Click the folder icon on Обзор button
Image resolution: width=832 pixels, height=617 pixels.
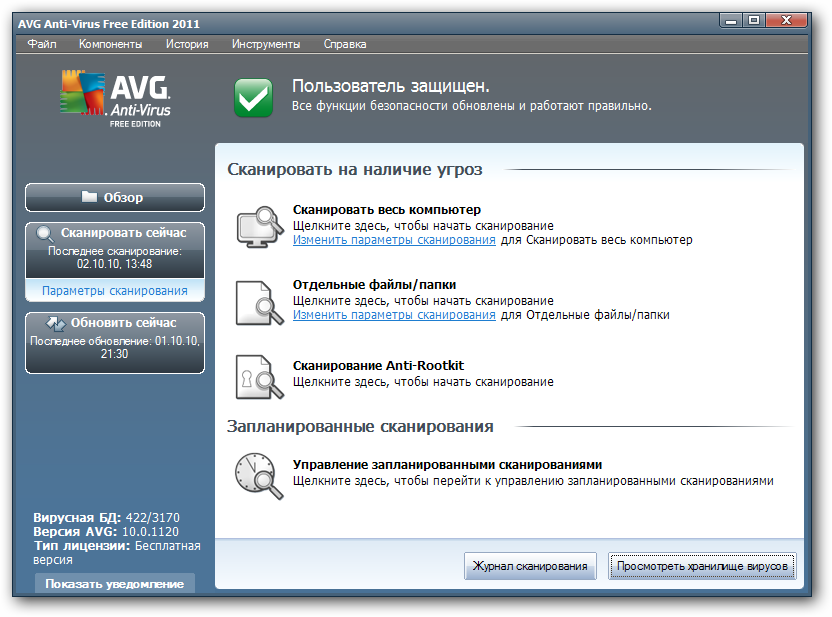pyautogui.click(x=89, y=197)
